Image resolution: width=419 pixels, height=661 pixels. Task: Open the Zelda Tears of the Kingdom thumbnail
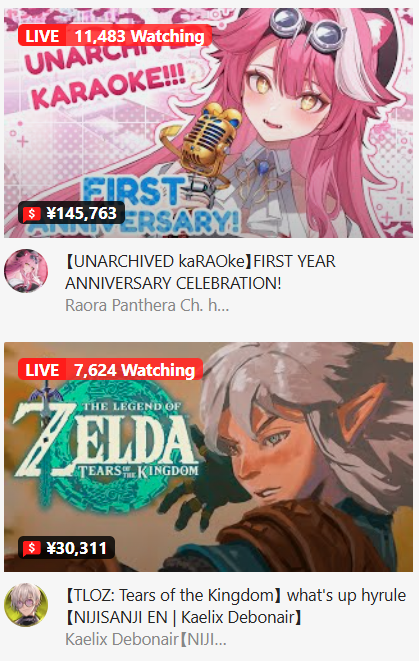pyautogui.click(x=208, y=457)
